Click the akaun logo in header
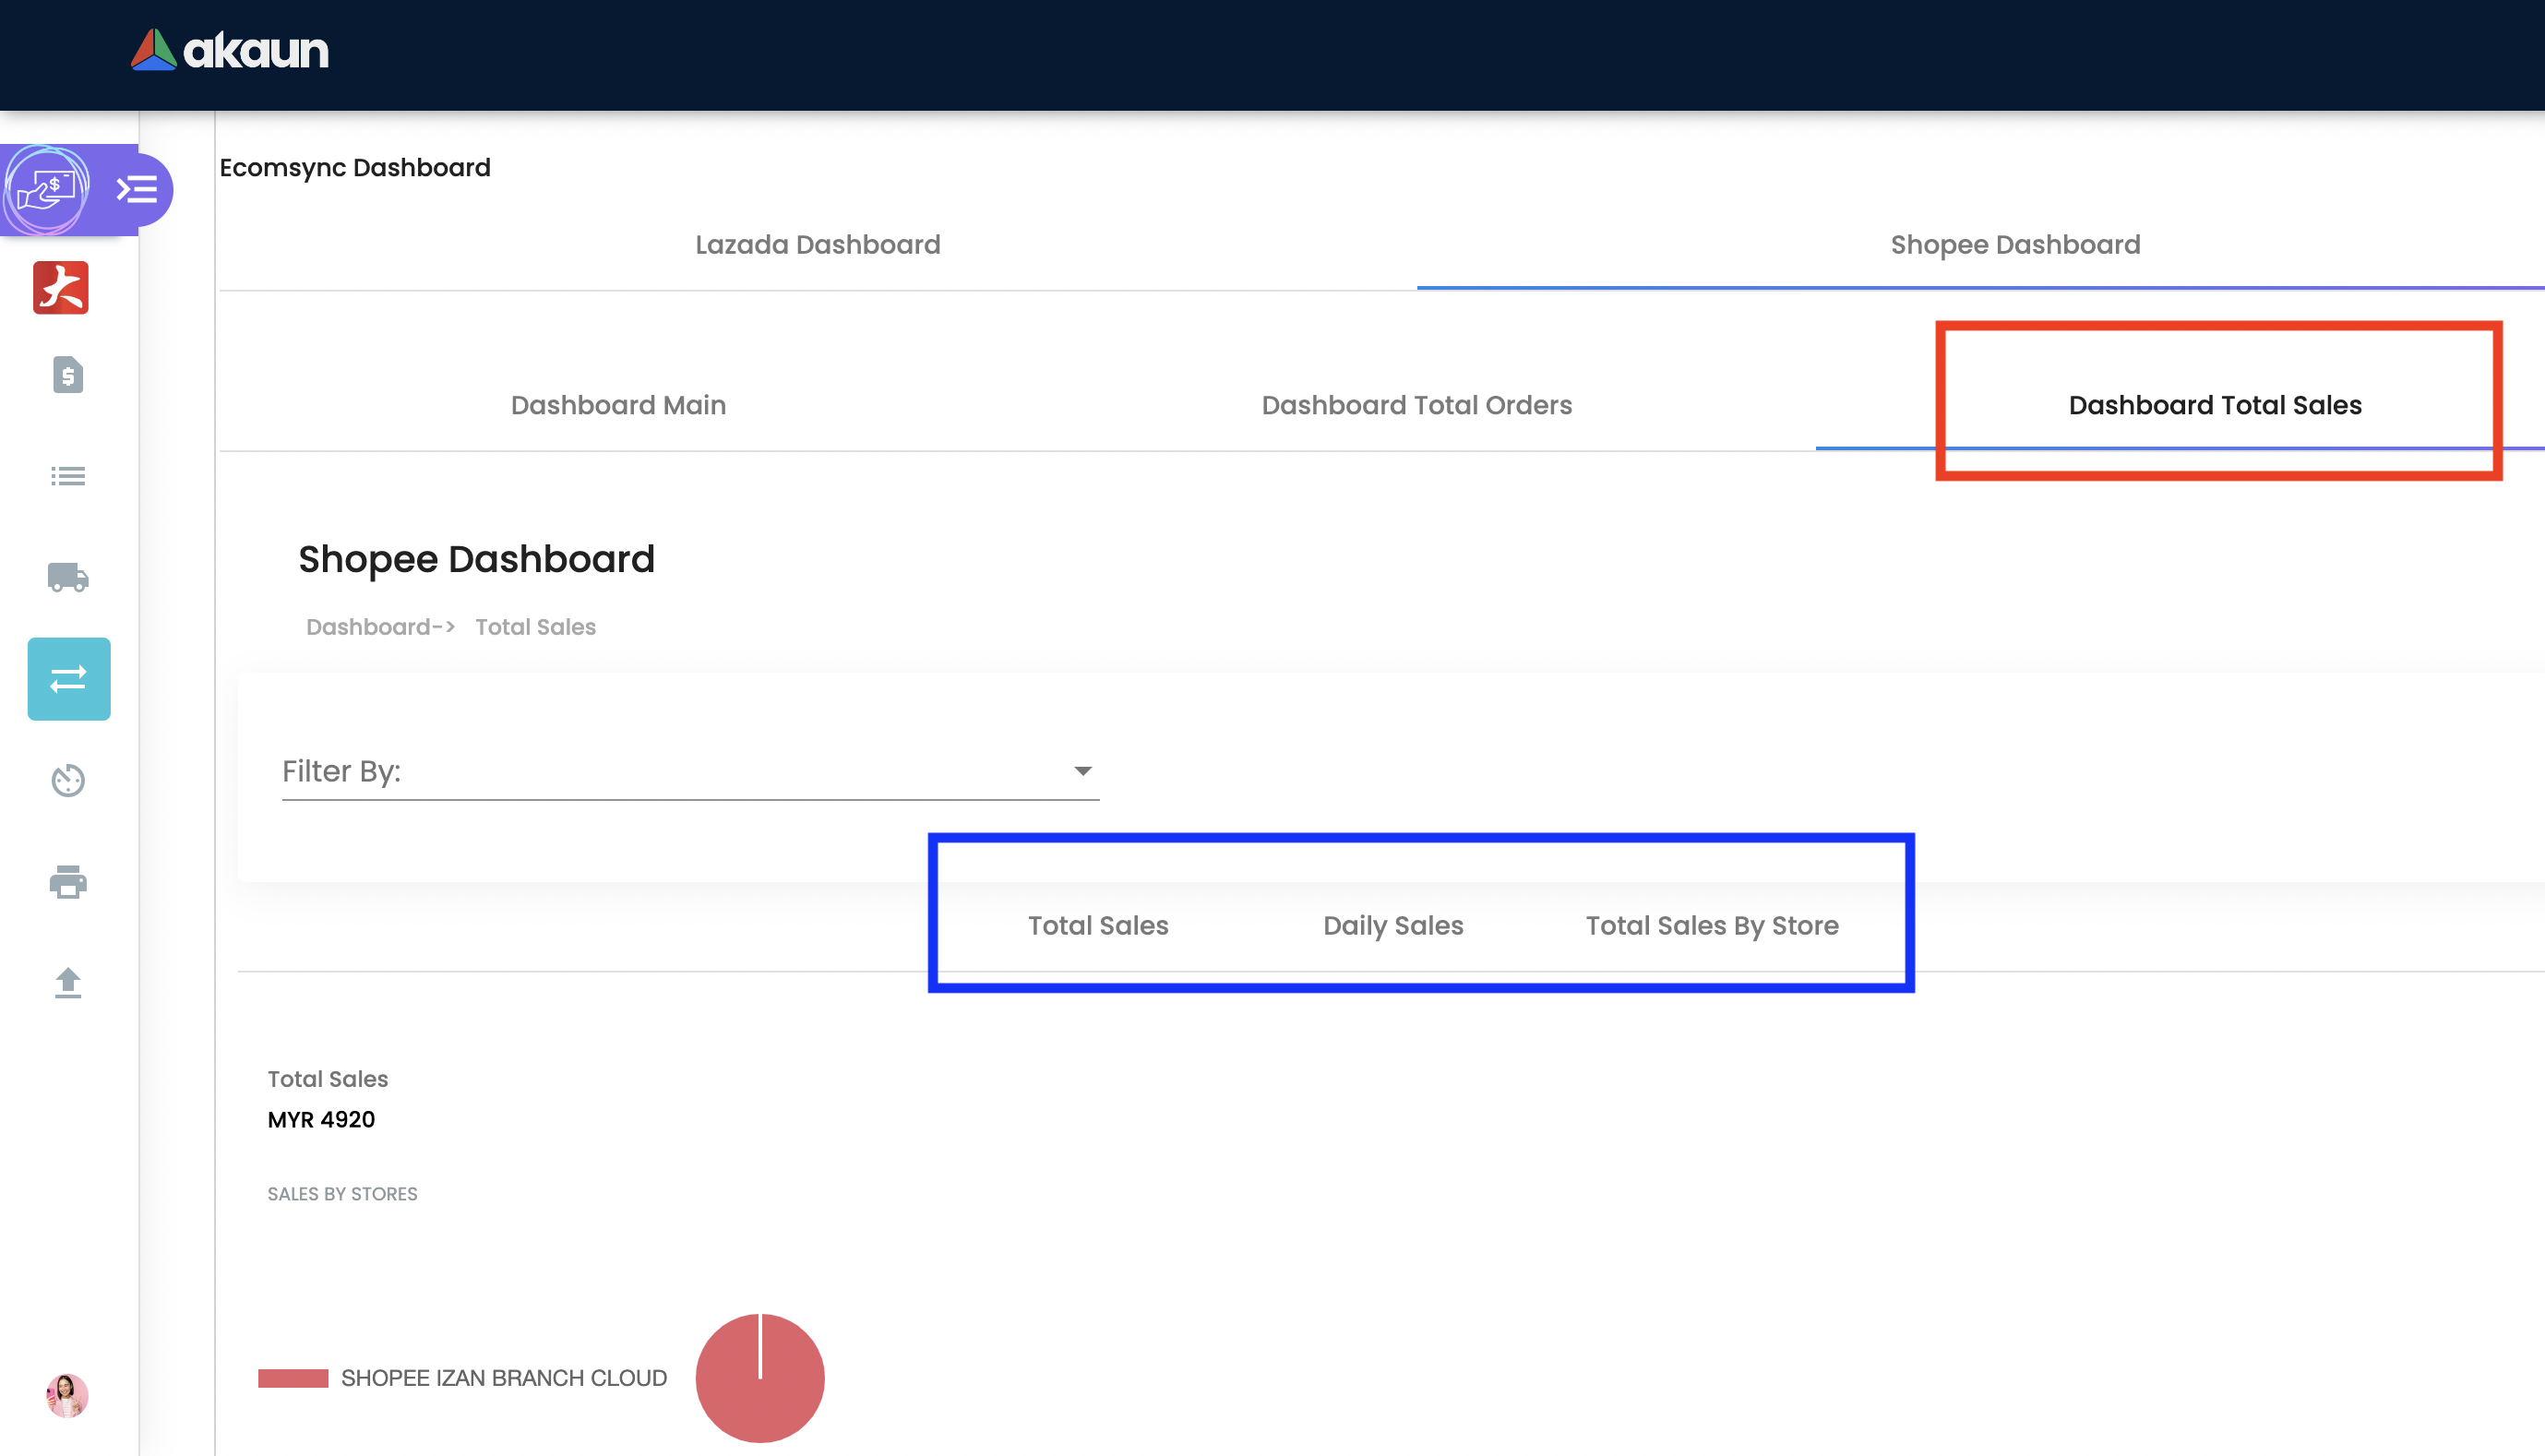2545x1456 pixels. (x=229, y=50)
